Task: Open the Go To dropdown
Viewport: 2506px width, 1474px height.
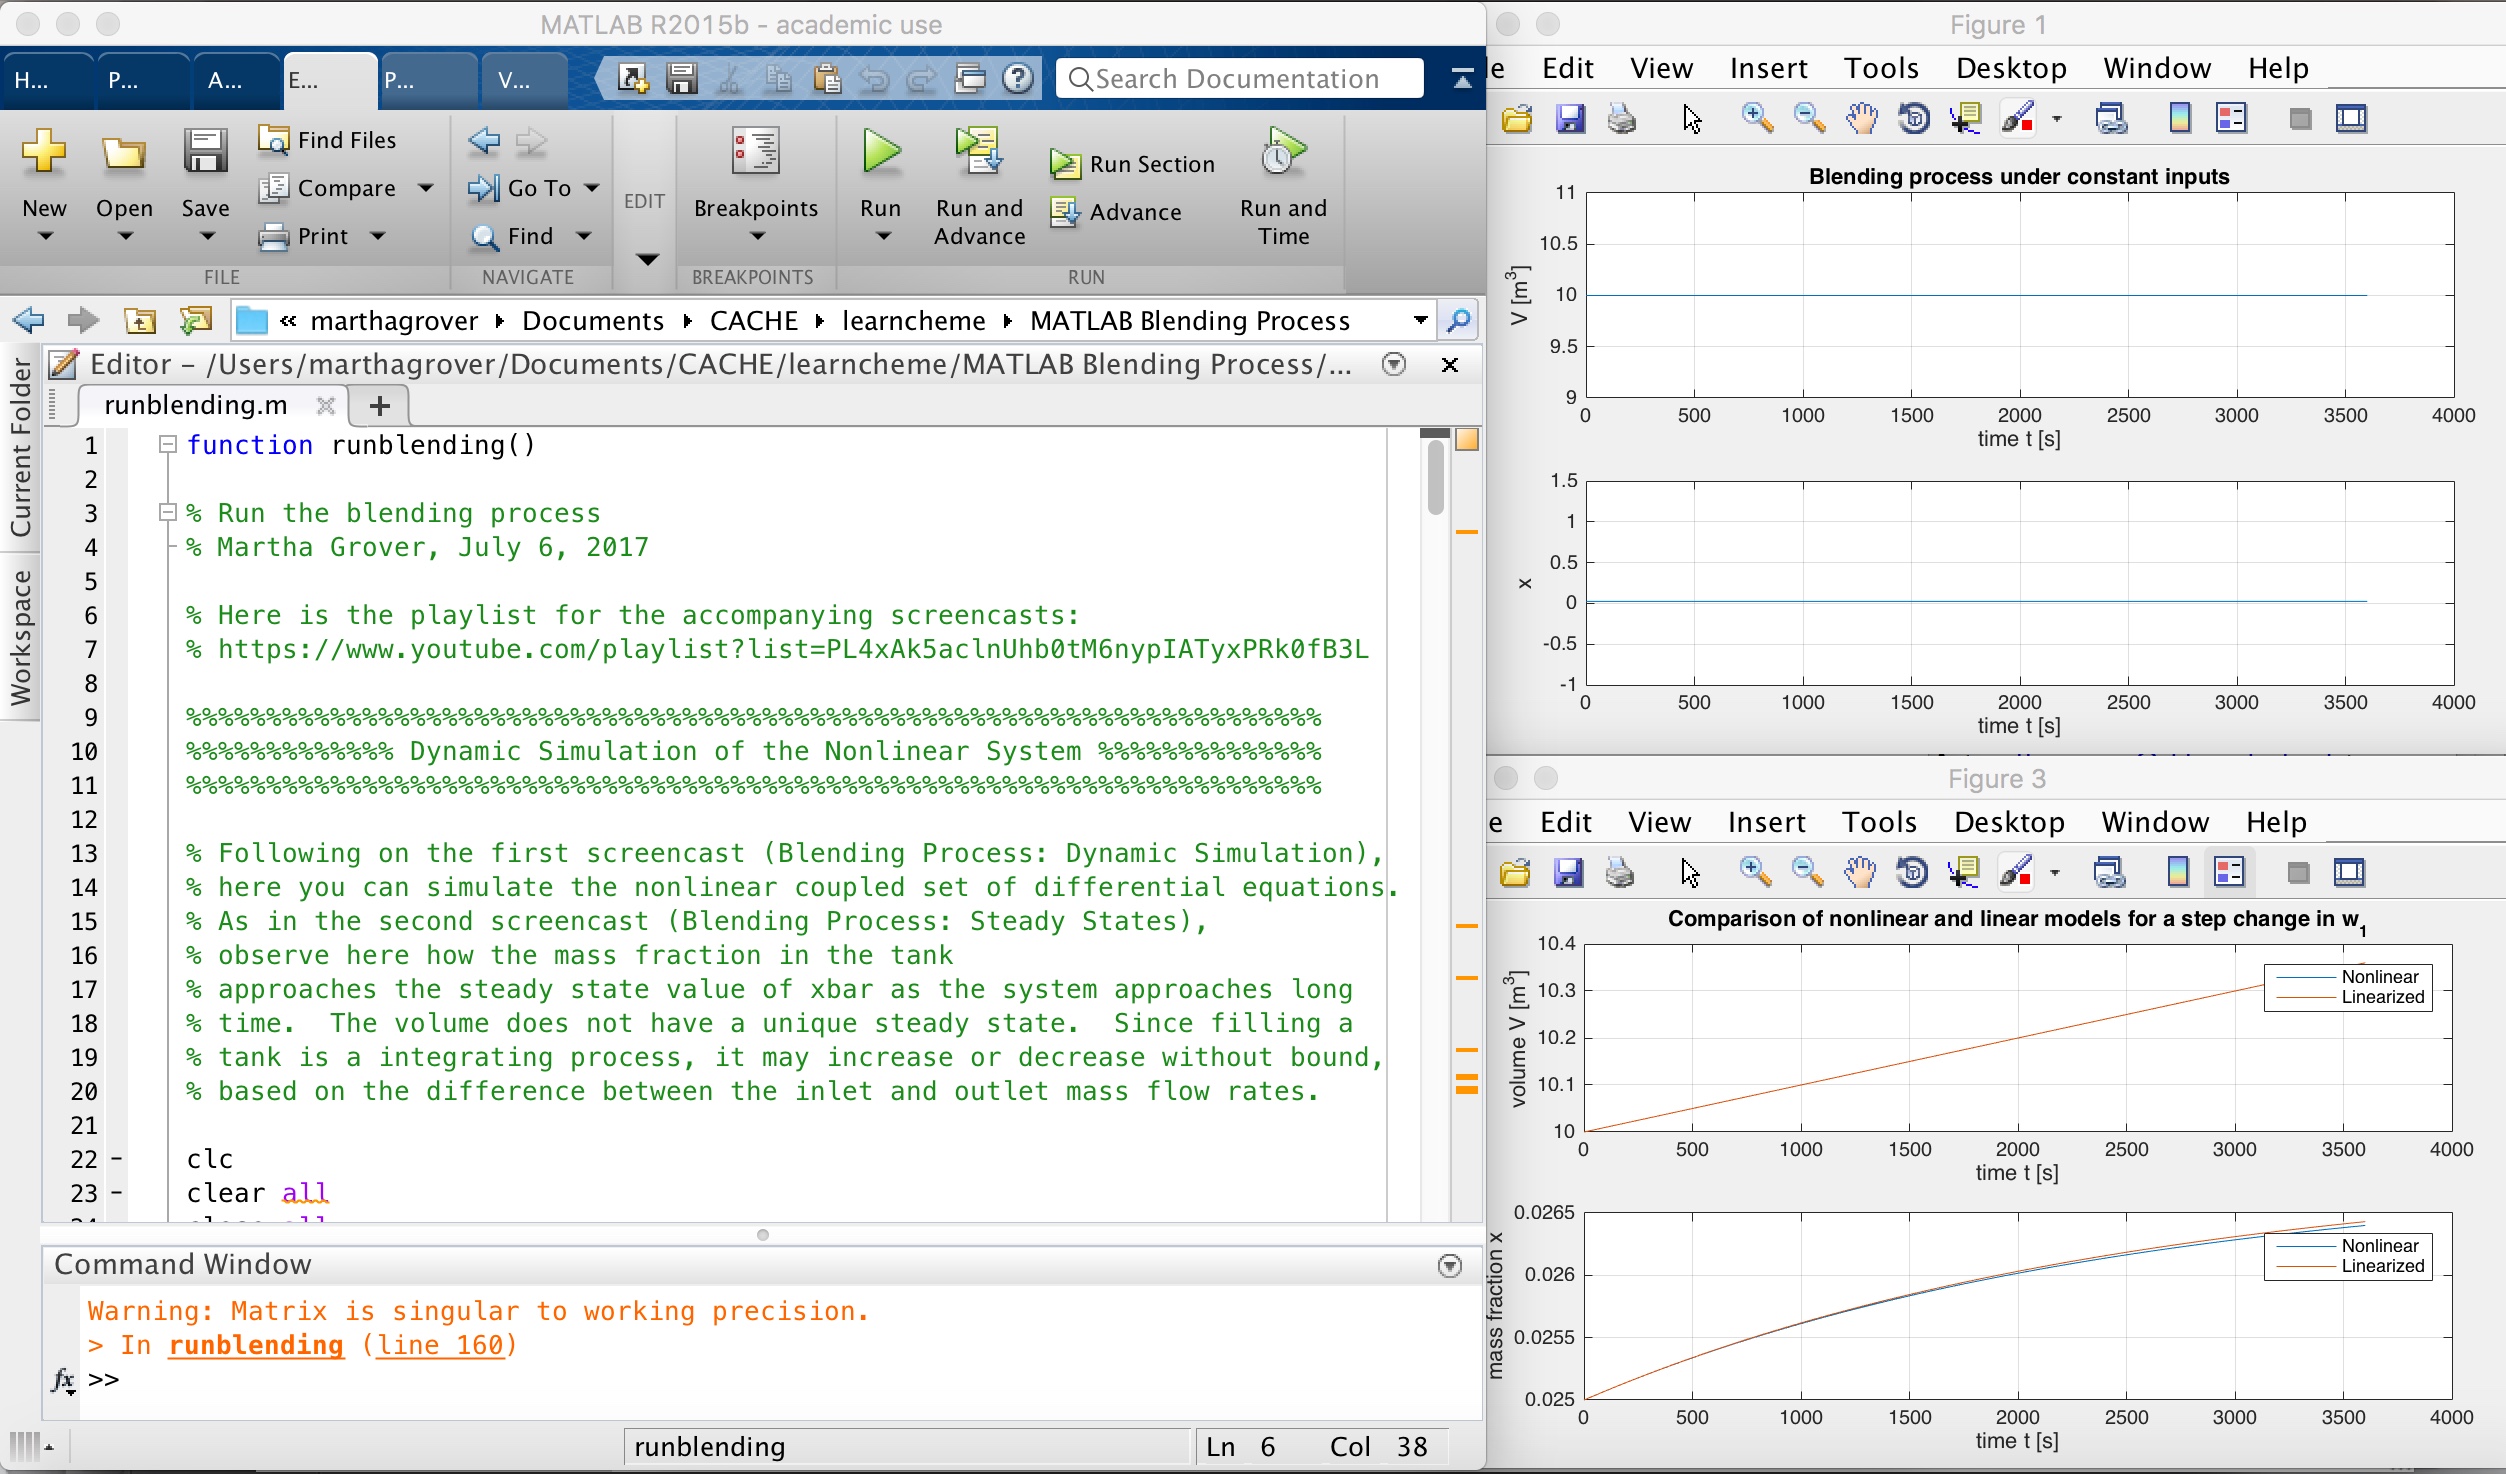Action: [592, 188]
